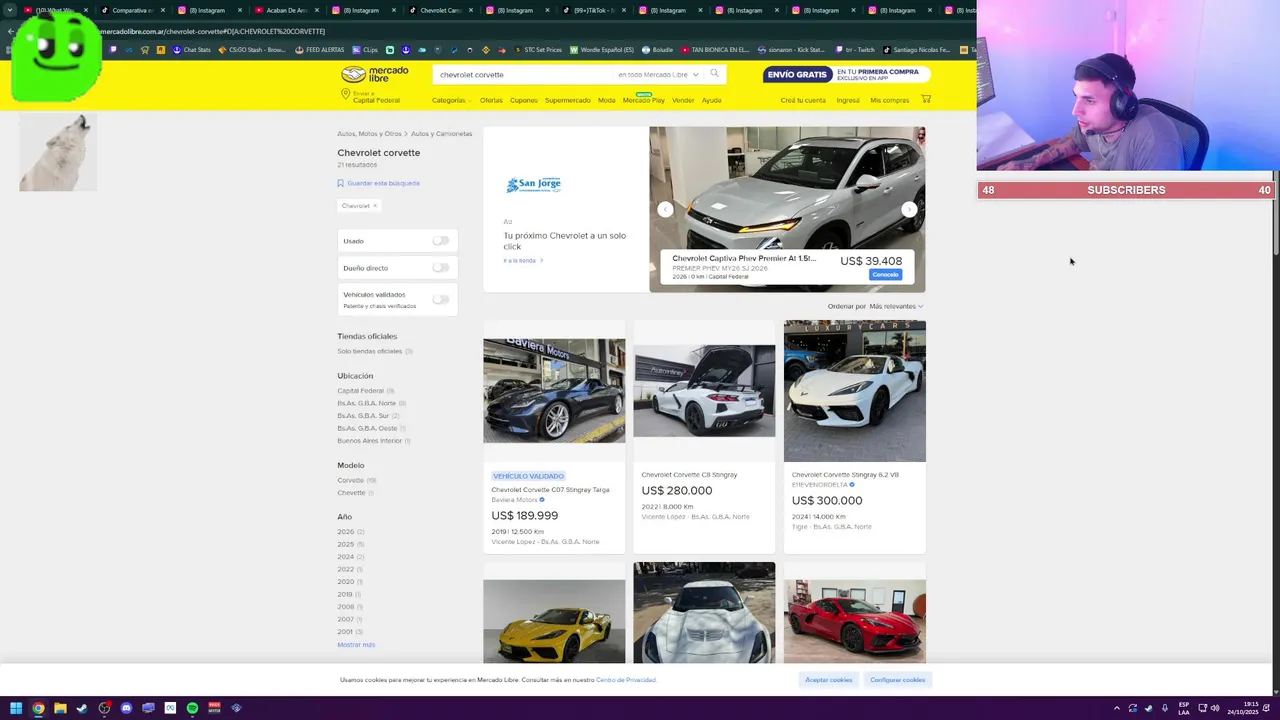
Task: Open the Windows Start menu
Action: click(x=16, y=708)
